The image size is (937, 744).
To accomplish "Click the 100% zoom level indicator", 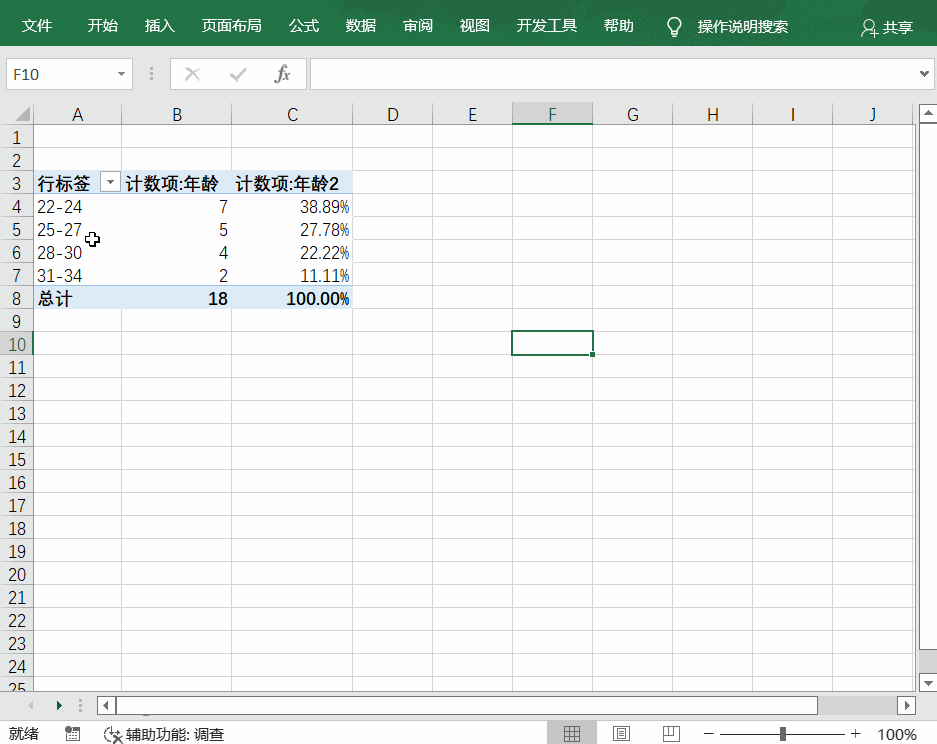I will (896, 734).
